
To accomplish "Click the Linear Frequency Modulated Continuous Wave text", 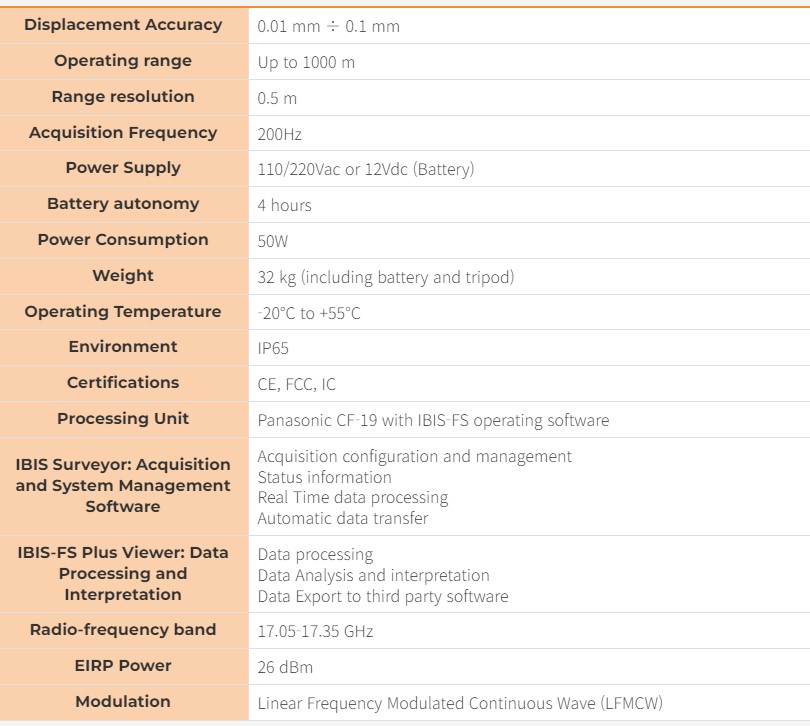I will pos(460,703).
